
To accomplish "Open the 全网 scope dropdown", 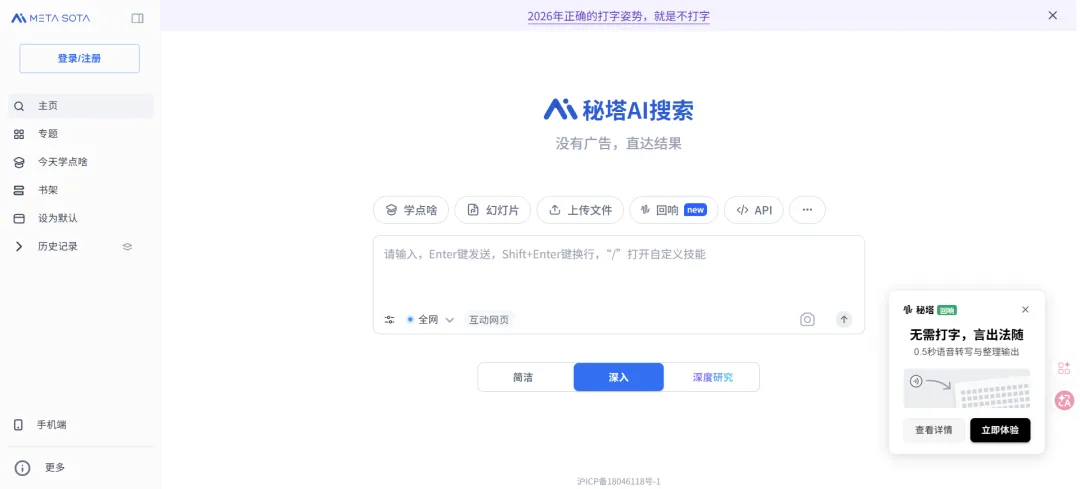I will 430,320.
